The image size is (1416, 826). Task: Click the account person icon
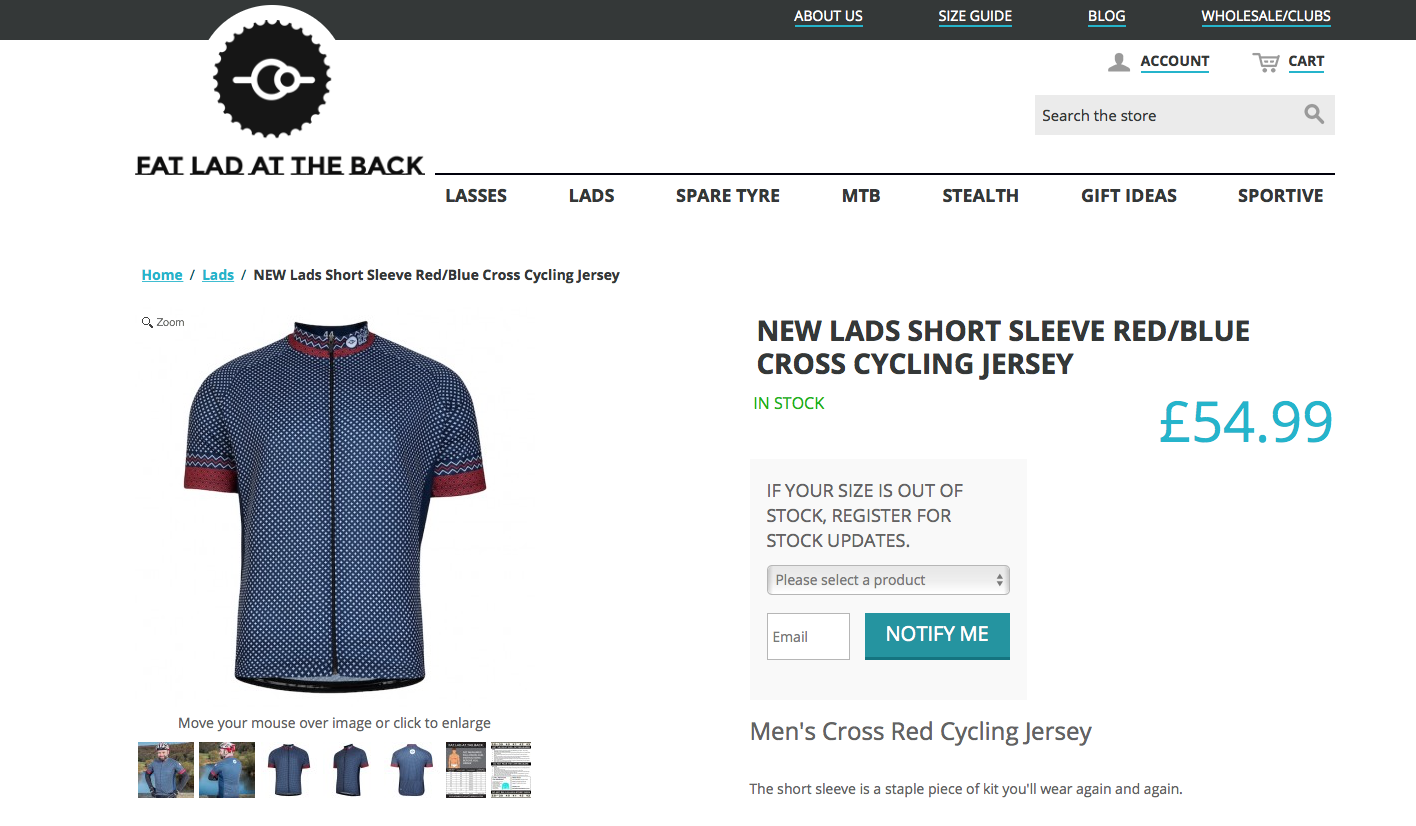pyautogui.click(x=1118, y=62)
